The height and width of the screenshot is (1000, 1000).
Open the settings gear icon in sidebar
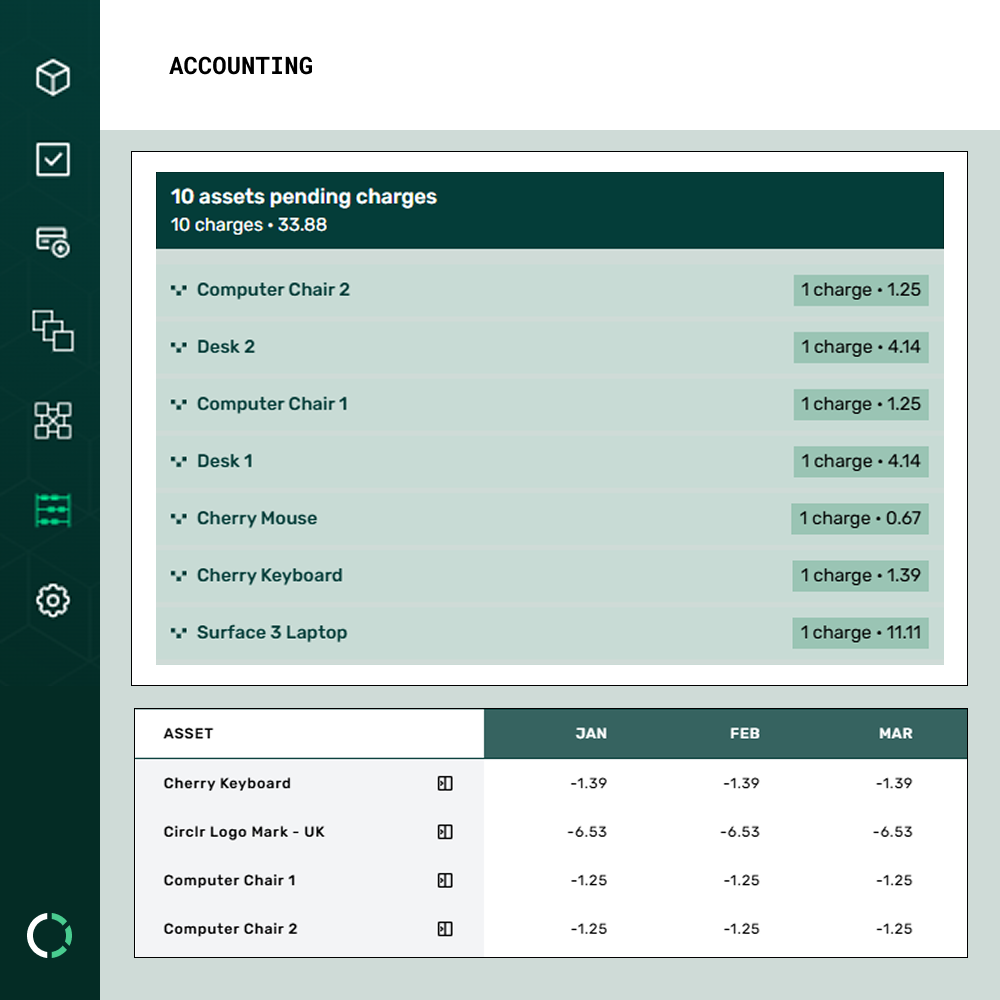point(53,600)
